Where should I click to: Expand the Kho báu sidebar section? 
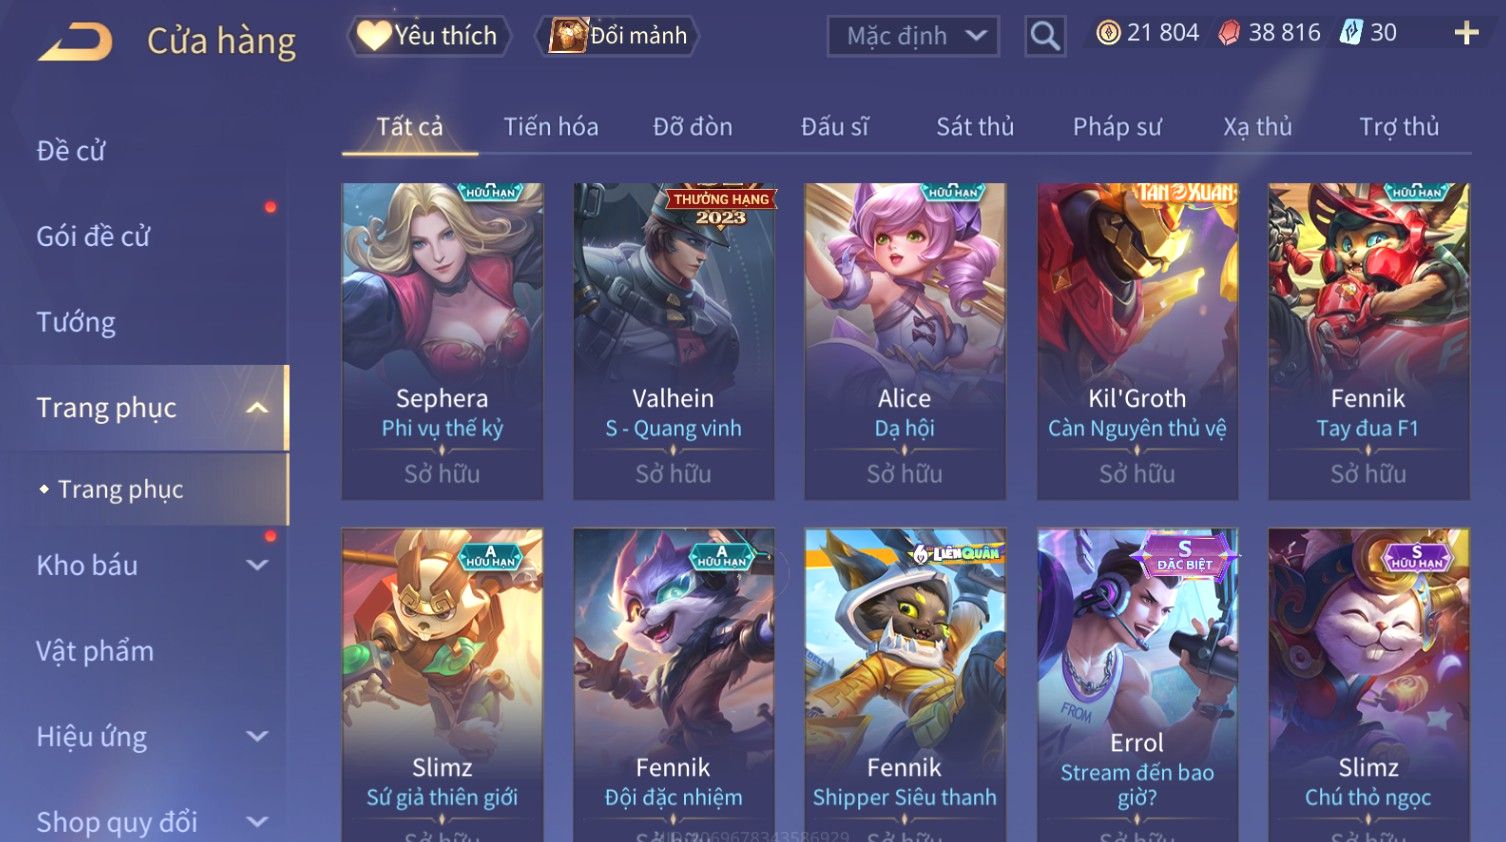click(257, 565)
